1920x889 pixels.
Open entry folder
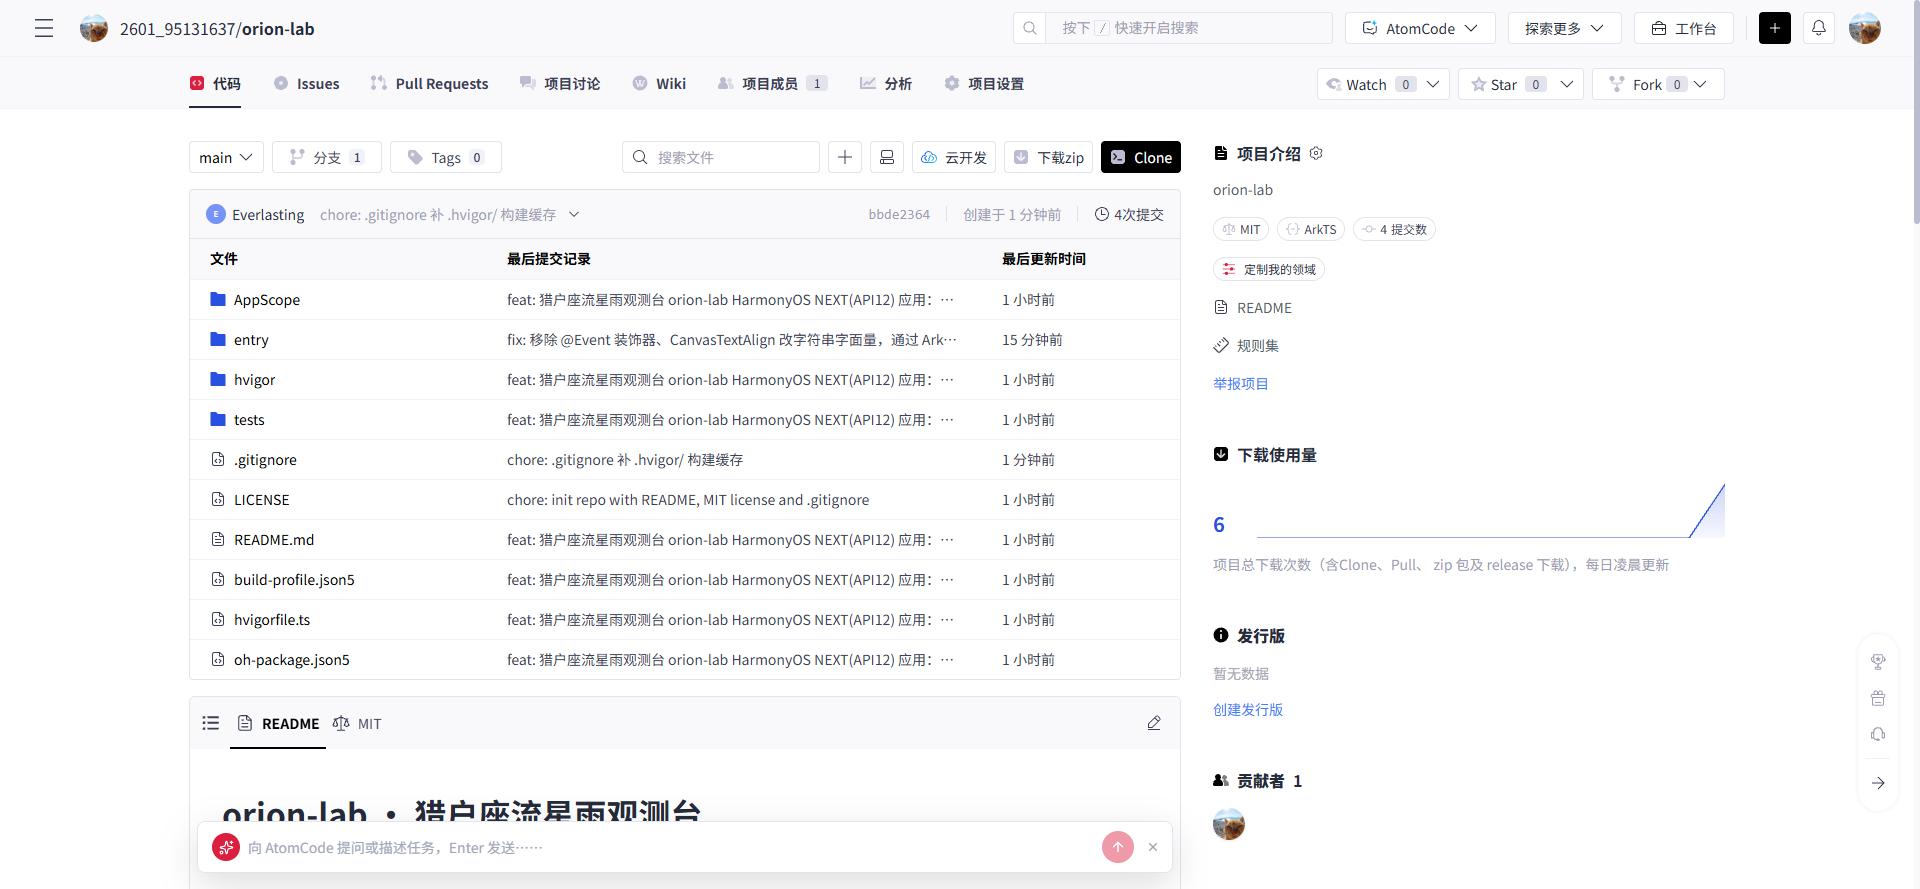click(x=250, y=340)
